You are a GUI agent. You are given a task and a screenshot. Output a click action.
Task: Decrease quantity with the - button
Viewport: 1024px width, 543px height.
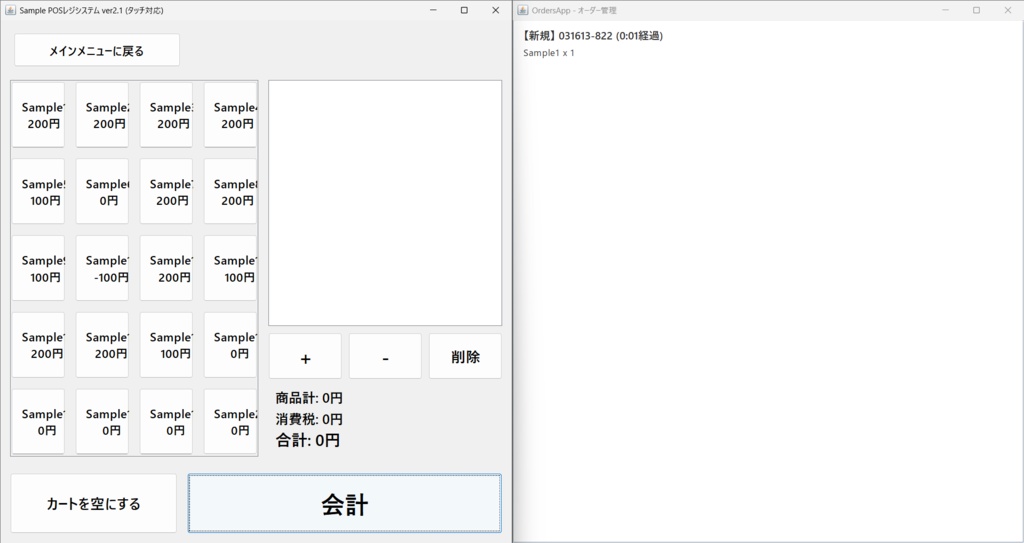[385, 357]
